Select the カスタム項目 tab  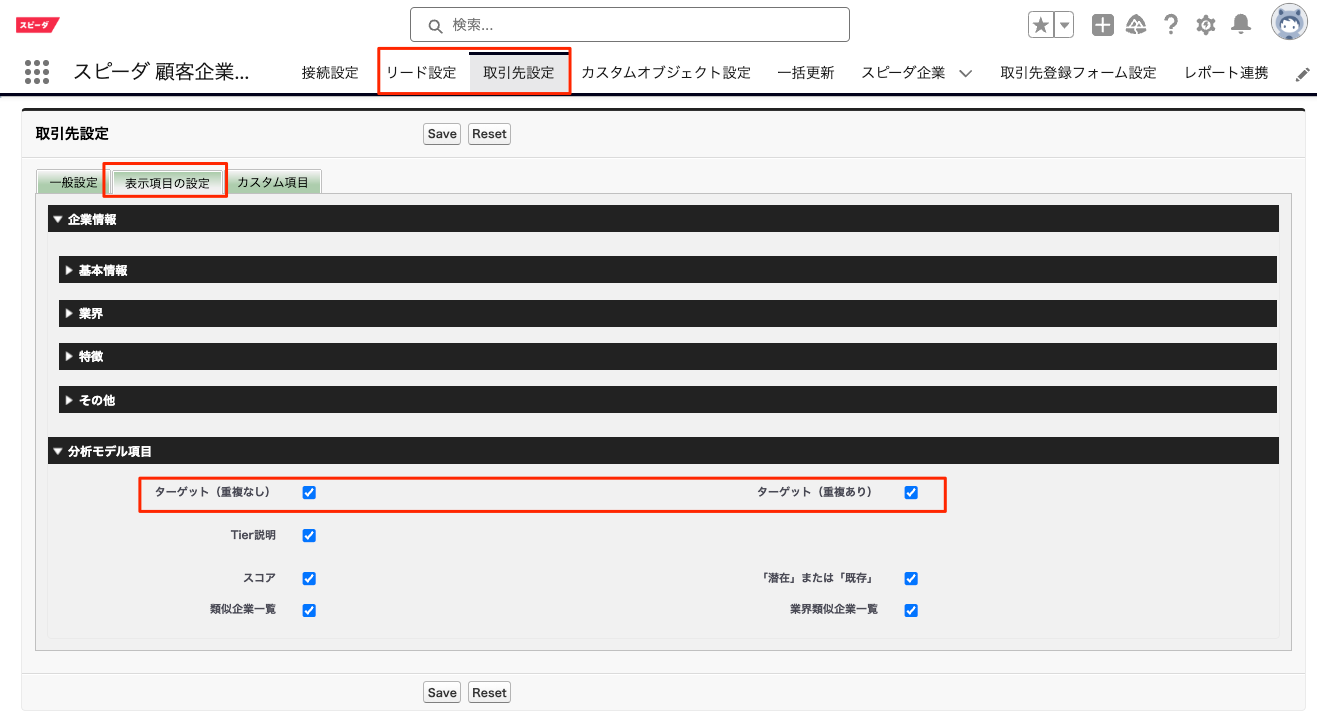pyautogui.click(x=273, y=183)
